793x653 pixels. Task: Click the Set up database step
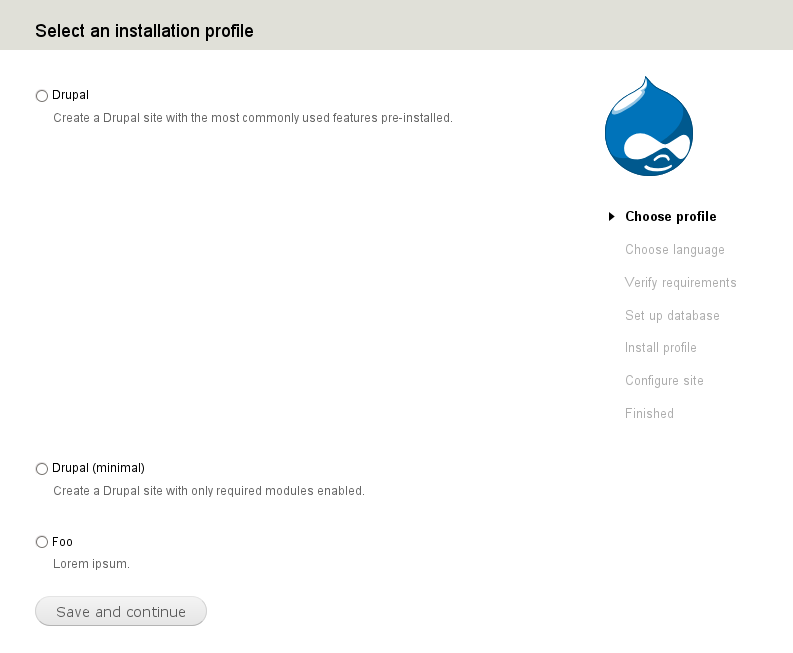672,316
